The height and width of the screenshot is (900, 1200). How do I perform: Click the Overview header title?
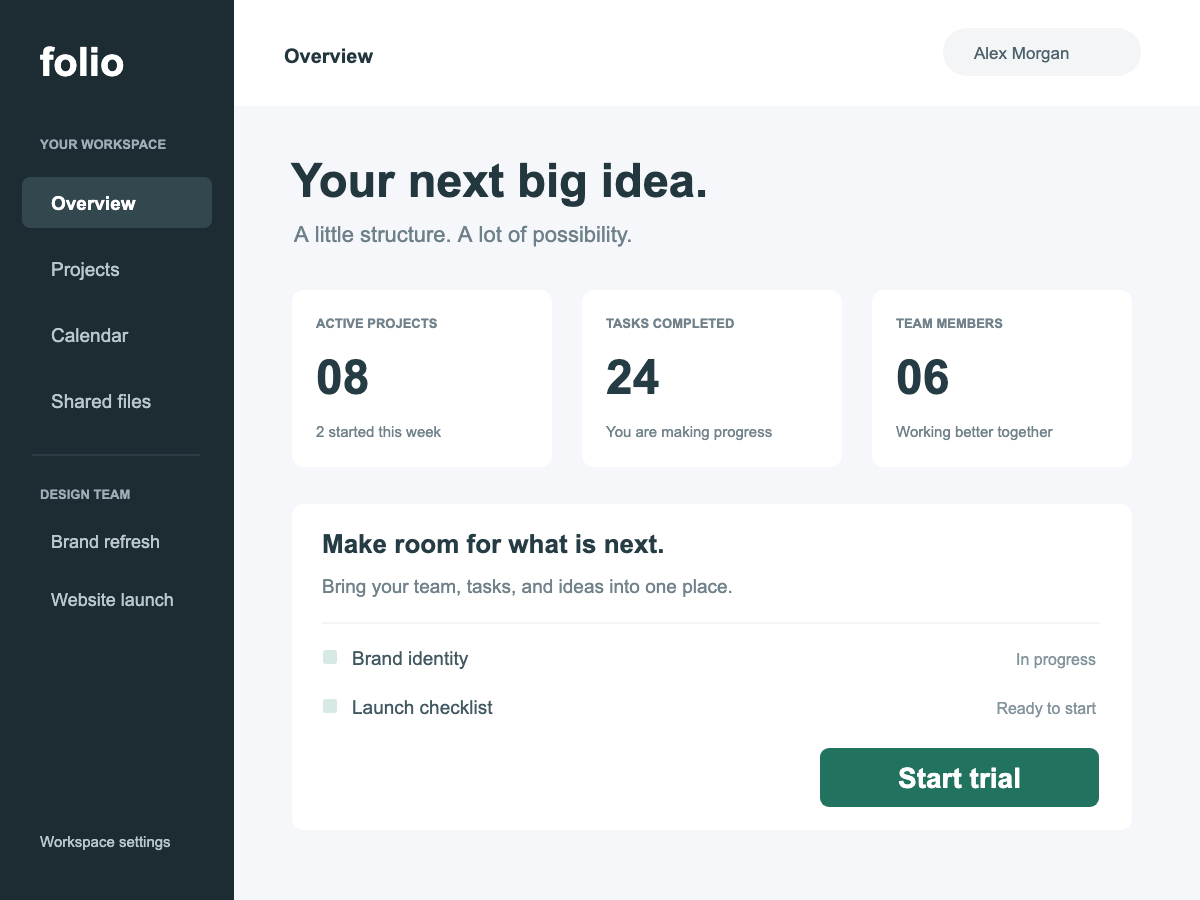(328, 56)
